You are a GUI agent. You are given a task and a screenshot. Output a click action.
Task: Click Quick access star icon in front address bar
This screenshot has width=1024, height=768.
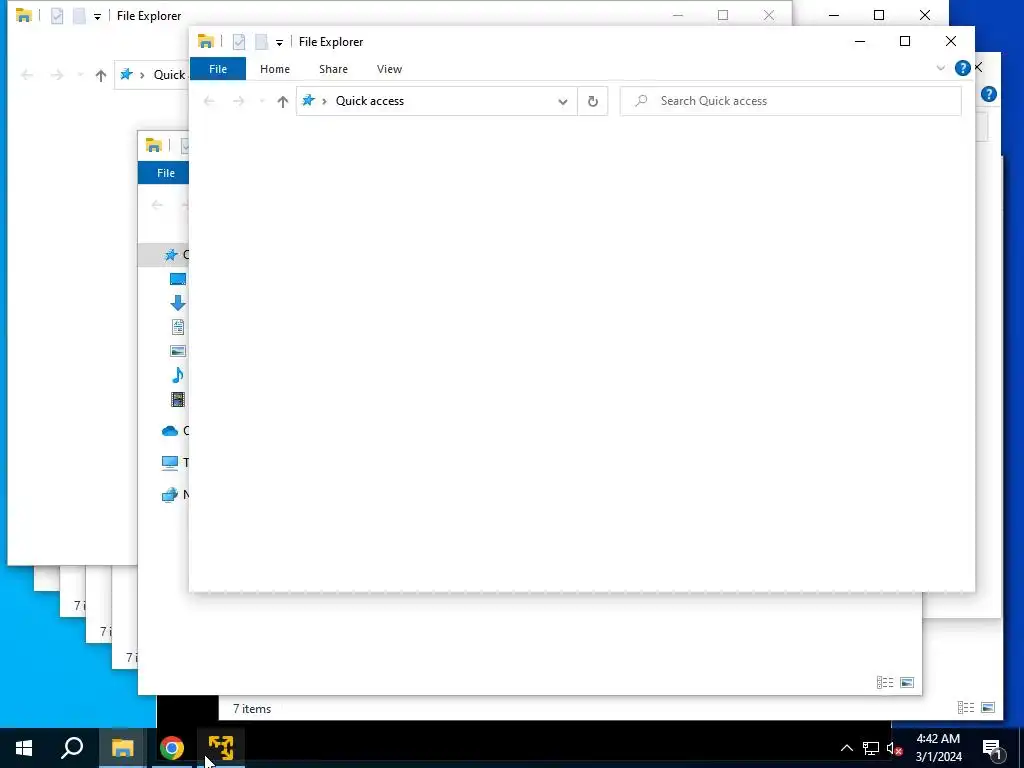point(308,101)
